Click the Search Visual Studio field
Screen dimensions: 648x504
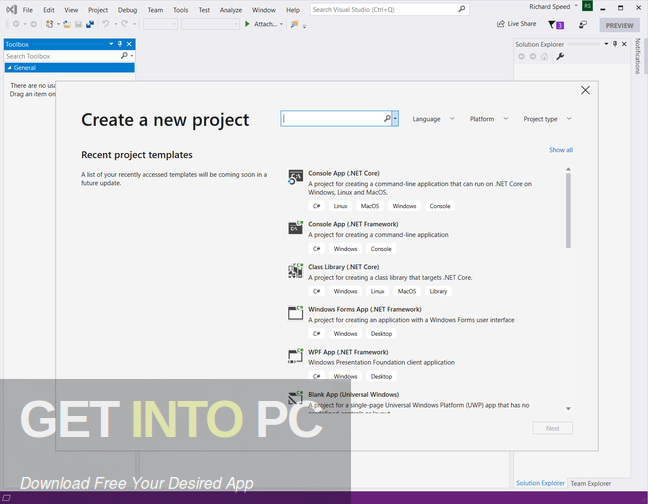coord(389,10)
